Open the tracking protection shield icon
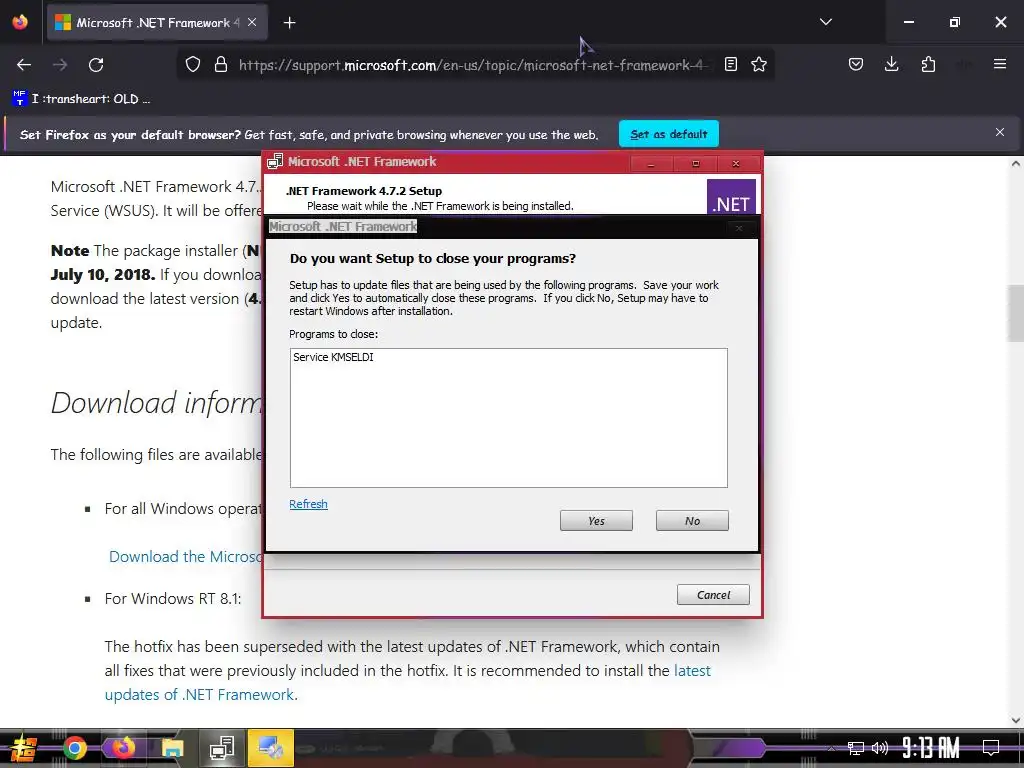This screenshot has height=768, width=1024. [x=193, y=65]
